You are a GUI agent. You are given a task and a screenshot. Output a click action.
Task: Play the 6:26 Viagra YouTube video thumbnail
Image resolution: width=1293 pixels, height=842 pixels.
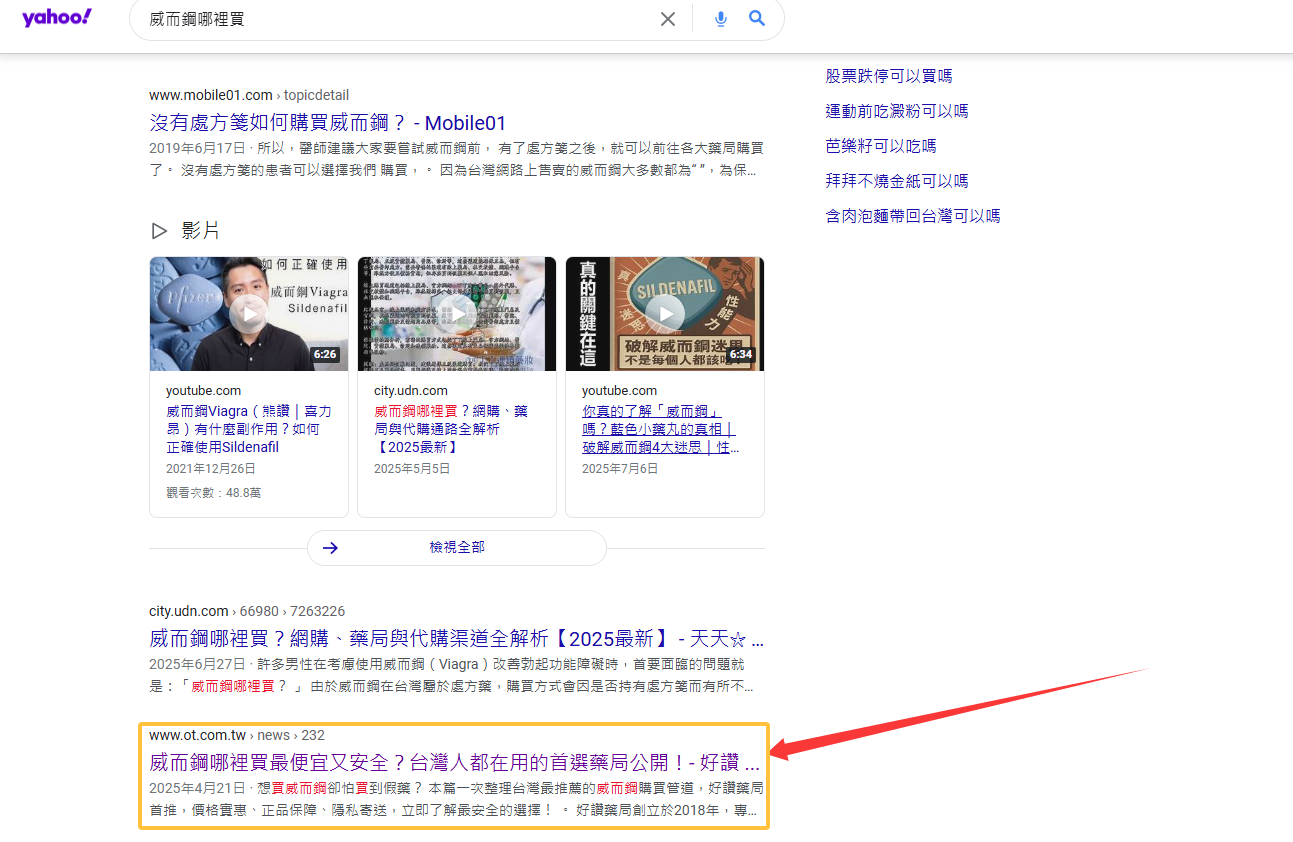click(x=249, y=314)
